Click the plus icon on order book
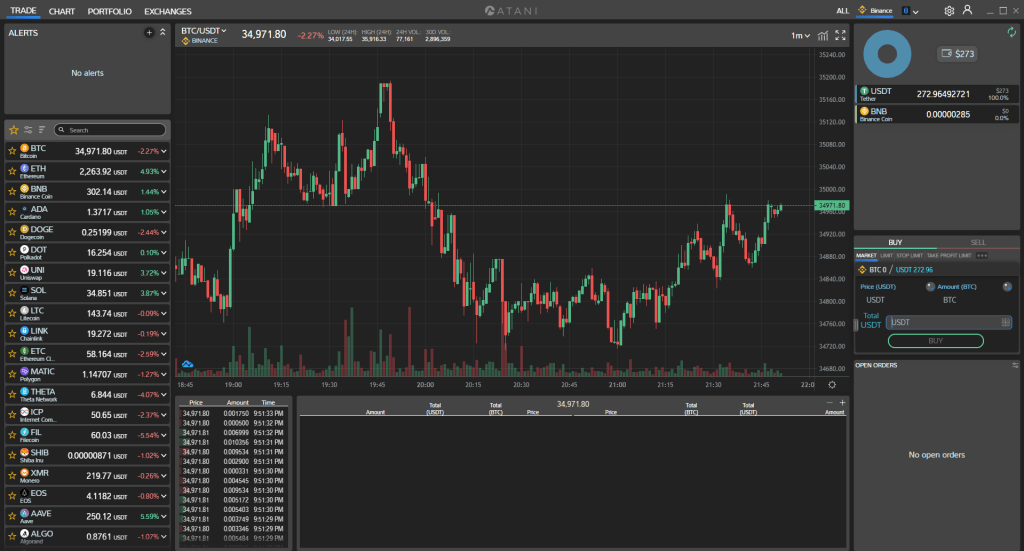The image size is (1024, 551). click(842, 403)
